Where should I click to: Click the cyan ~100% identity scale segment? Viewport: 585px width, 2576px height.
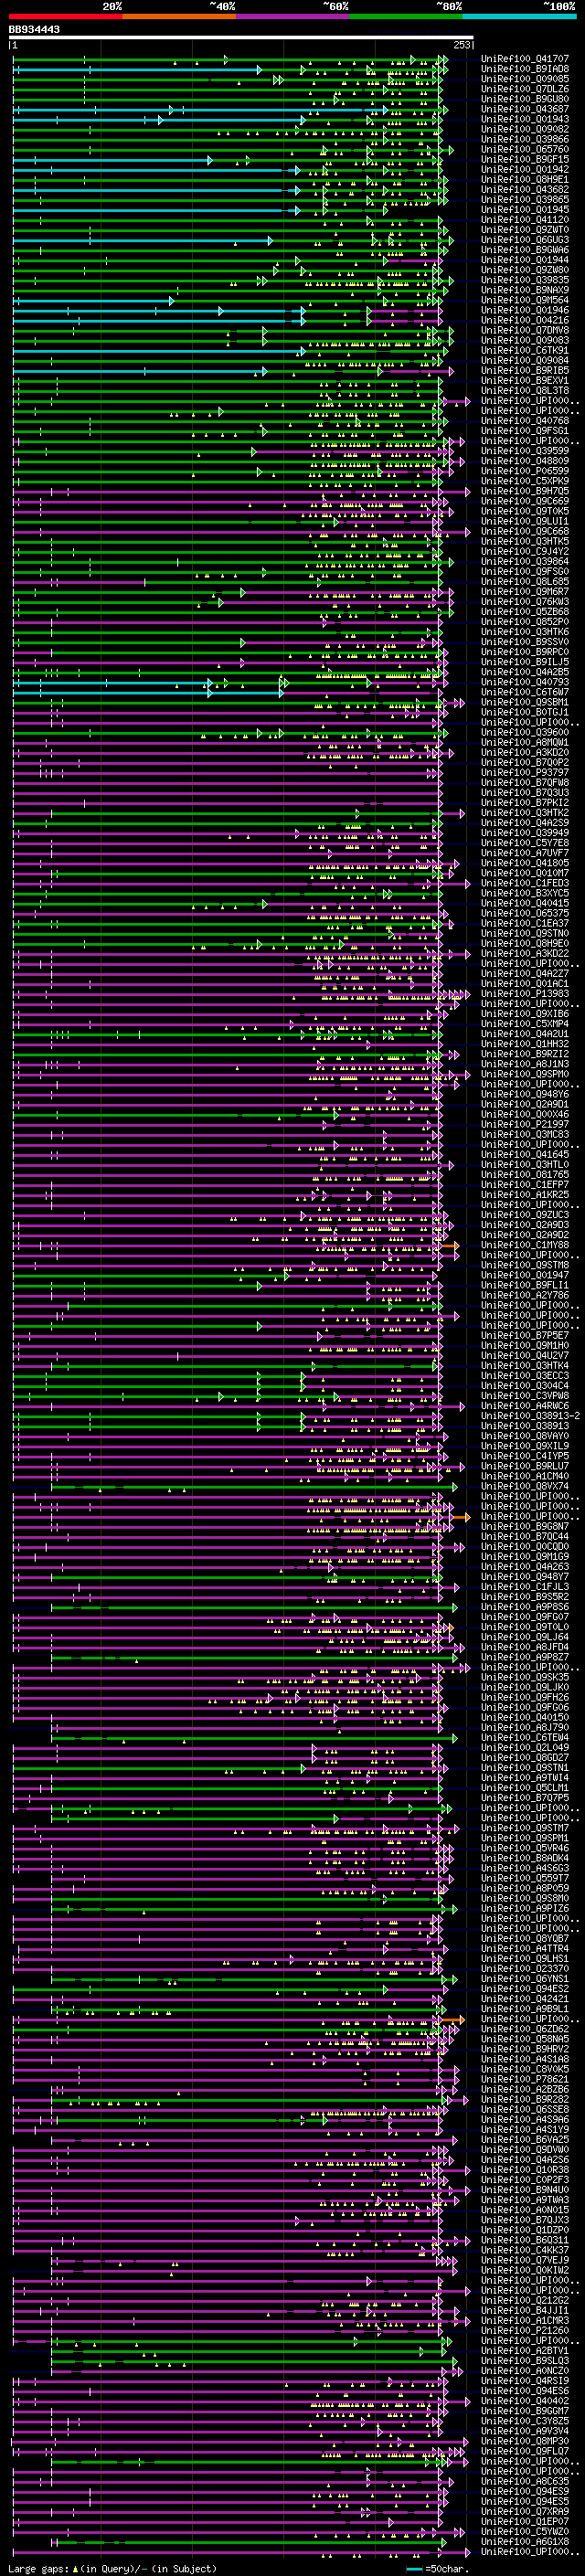pos(519,17)
